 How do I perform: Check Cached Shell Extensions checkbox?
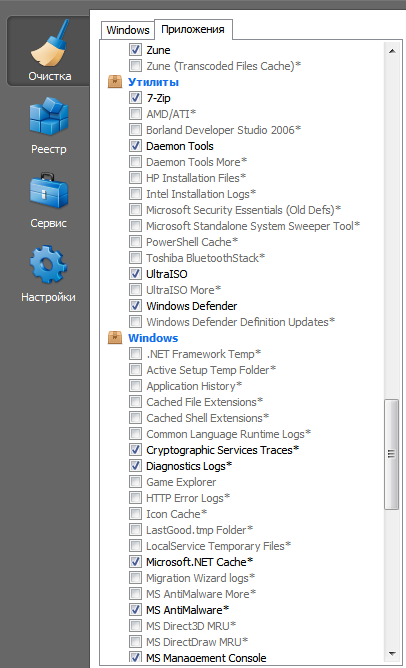135,418
